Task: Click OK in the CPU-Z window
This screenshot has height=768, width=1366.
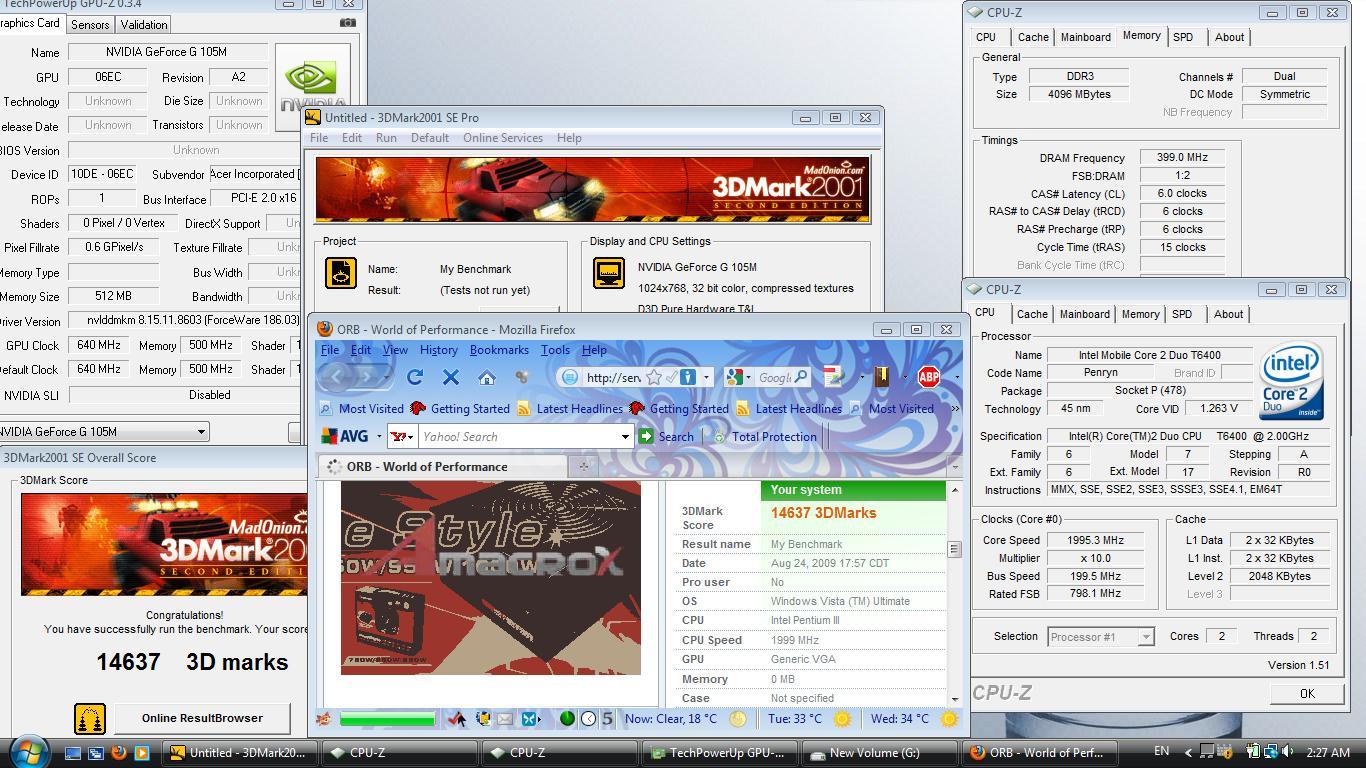Action: click(1307, 693)
